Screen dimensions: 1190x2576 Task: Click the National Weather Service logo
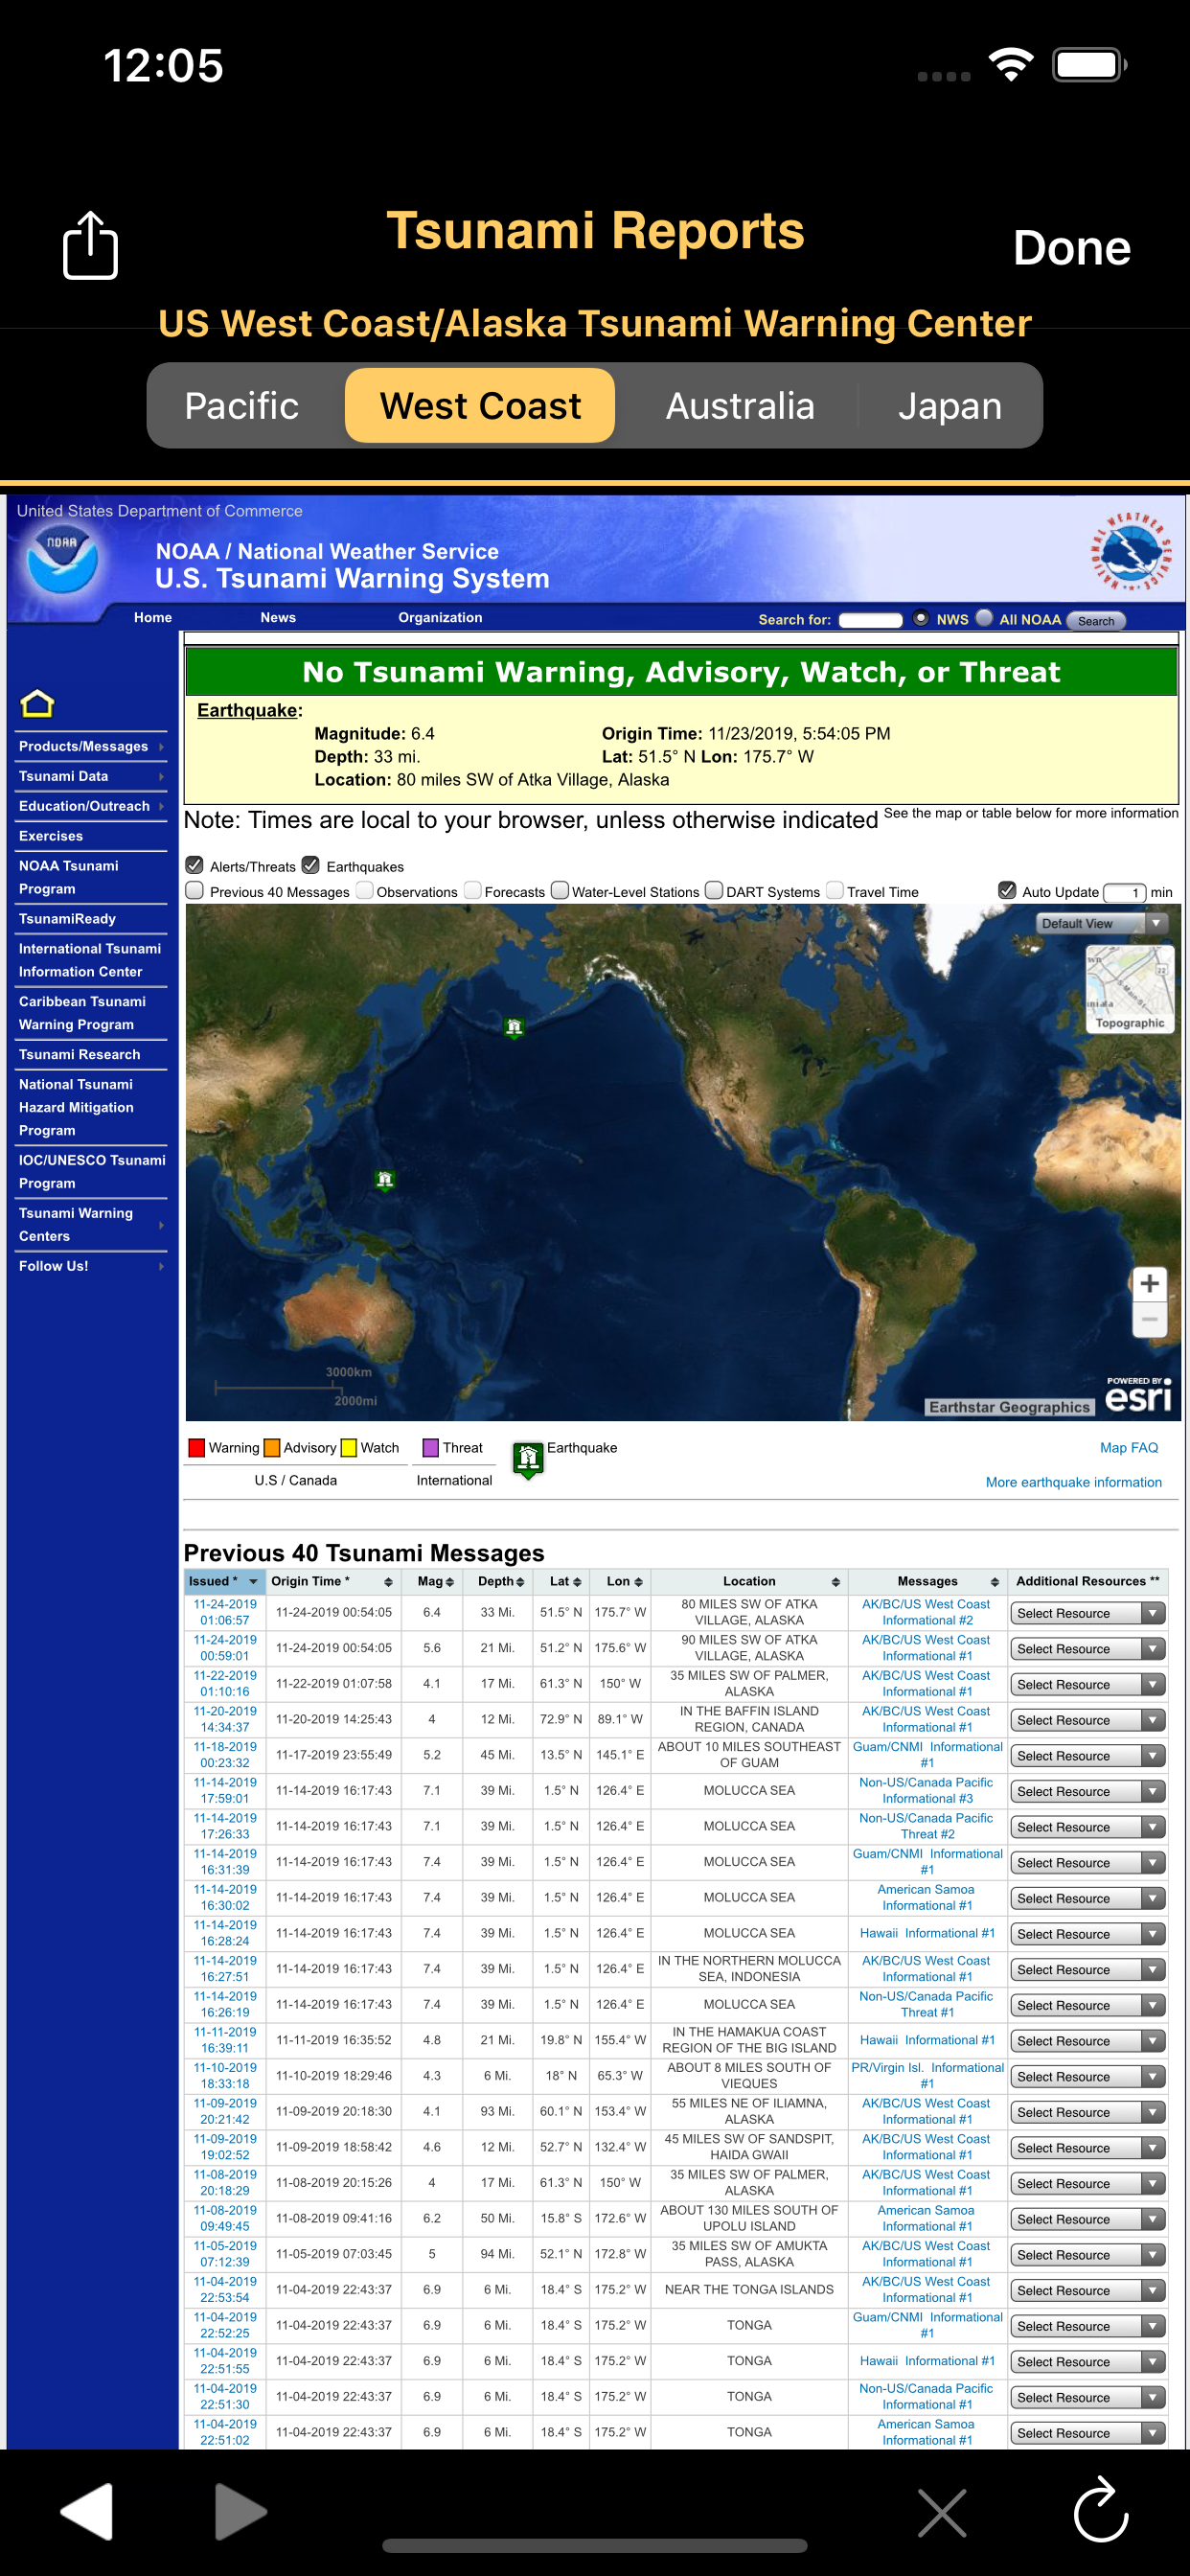click(x=1130, y=551)
